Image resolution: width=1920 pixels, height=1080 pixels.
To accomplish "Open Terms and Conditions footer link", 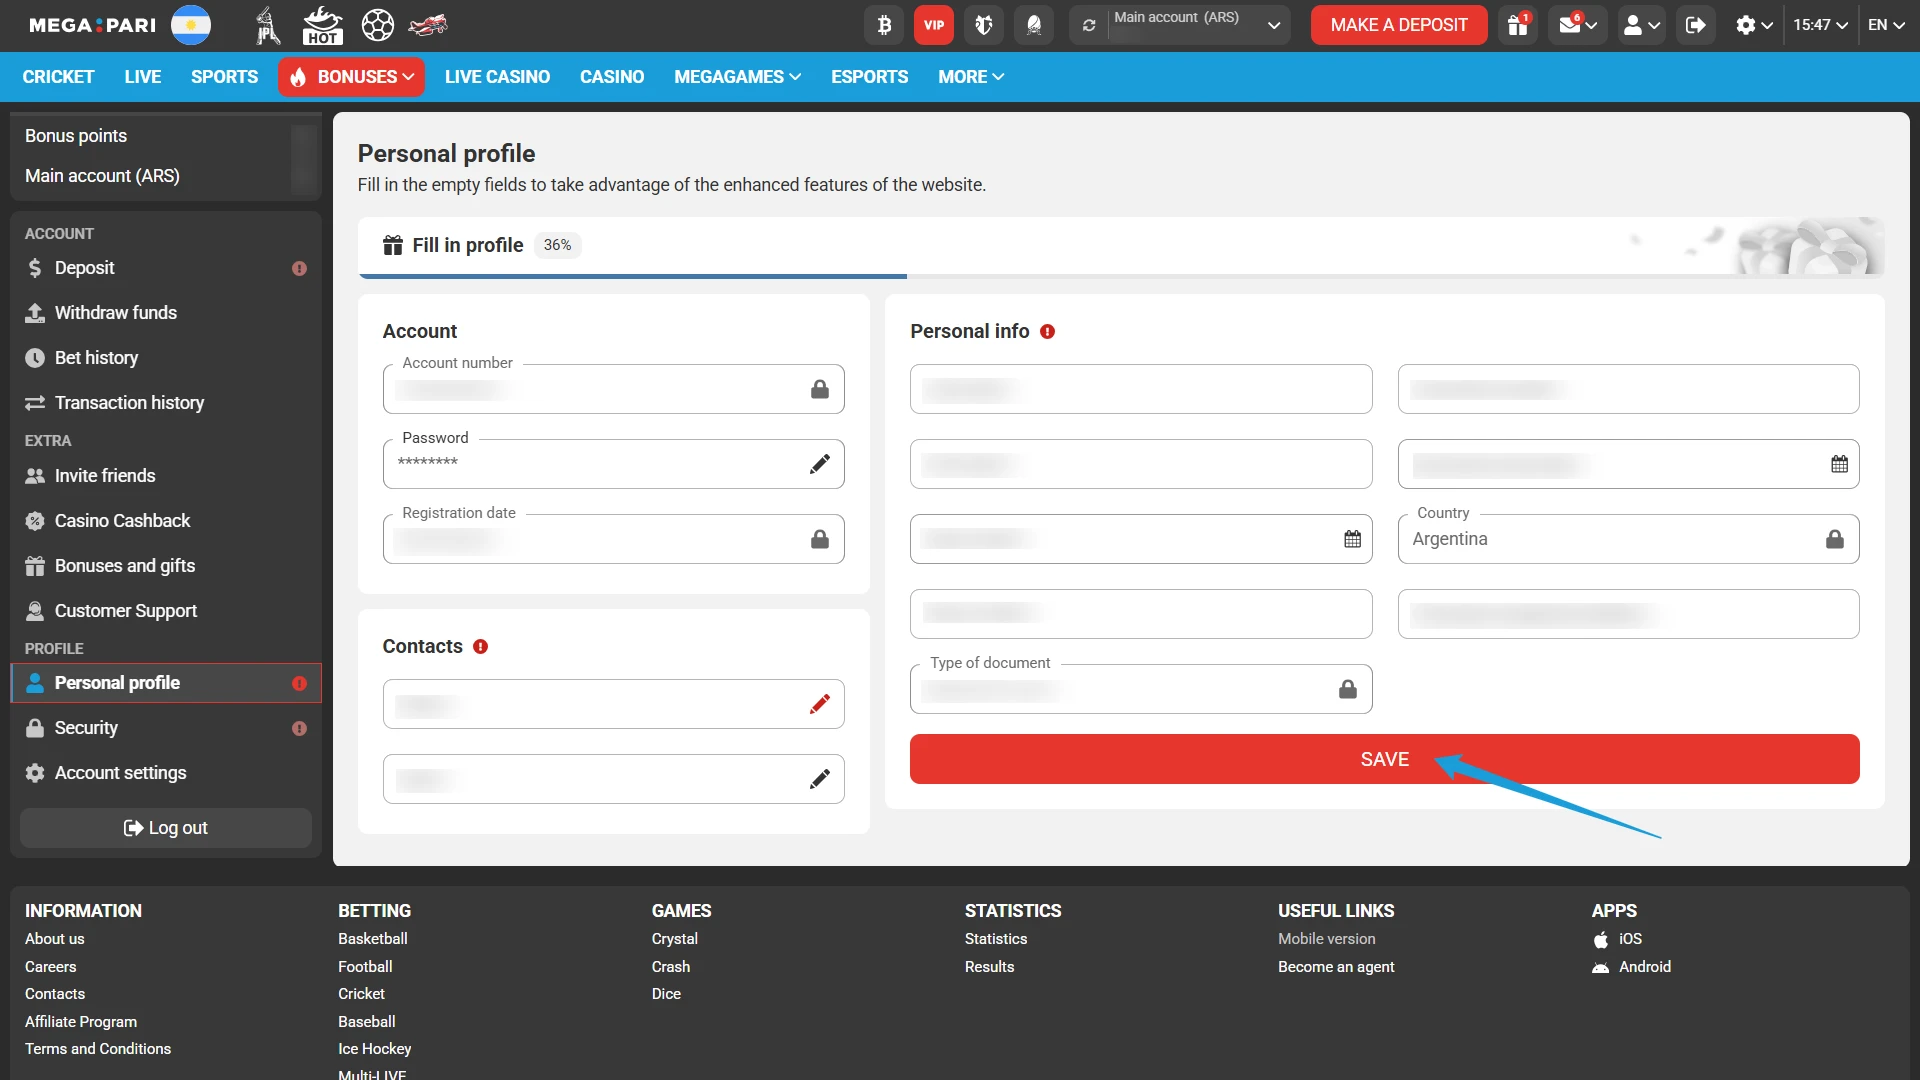I will click(x=98, y=1049).
